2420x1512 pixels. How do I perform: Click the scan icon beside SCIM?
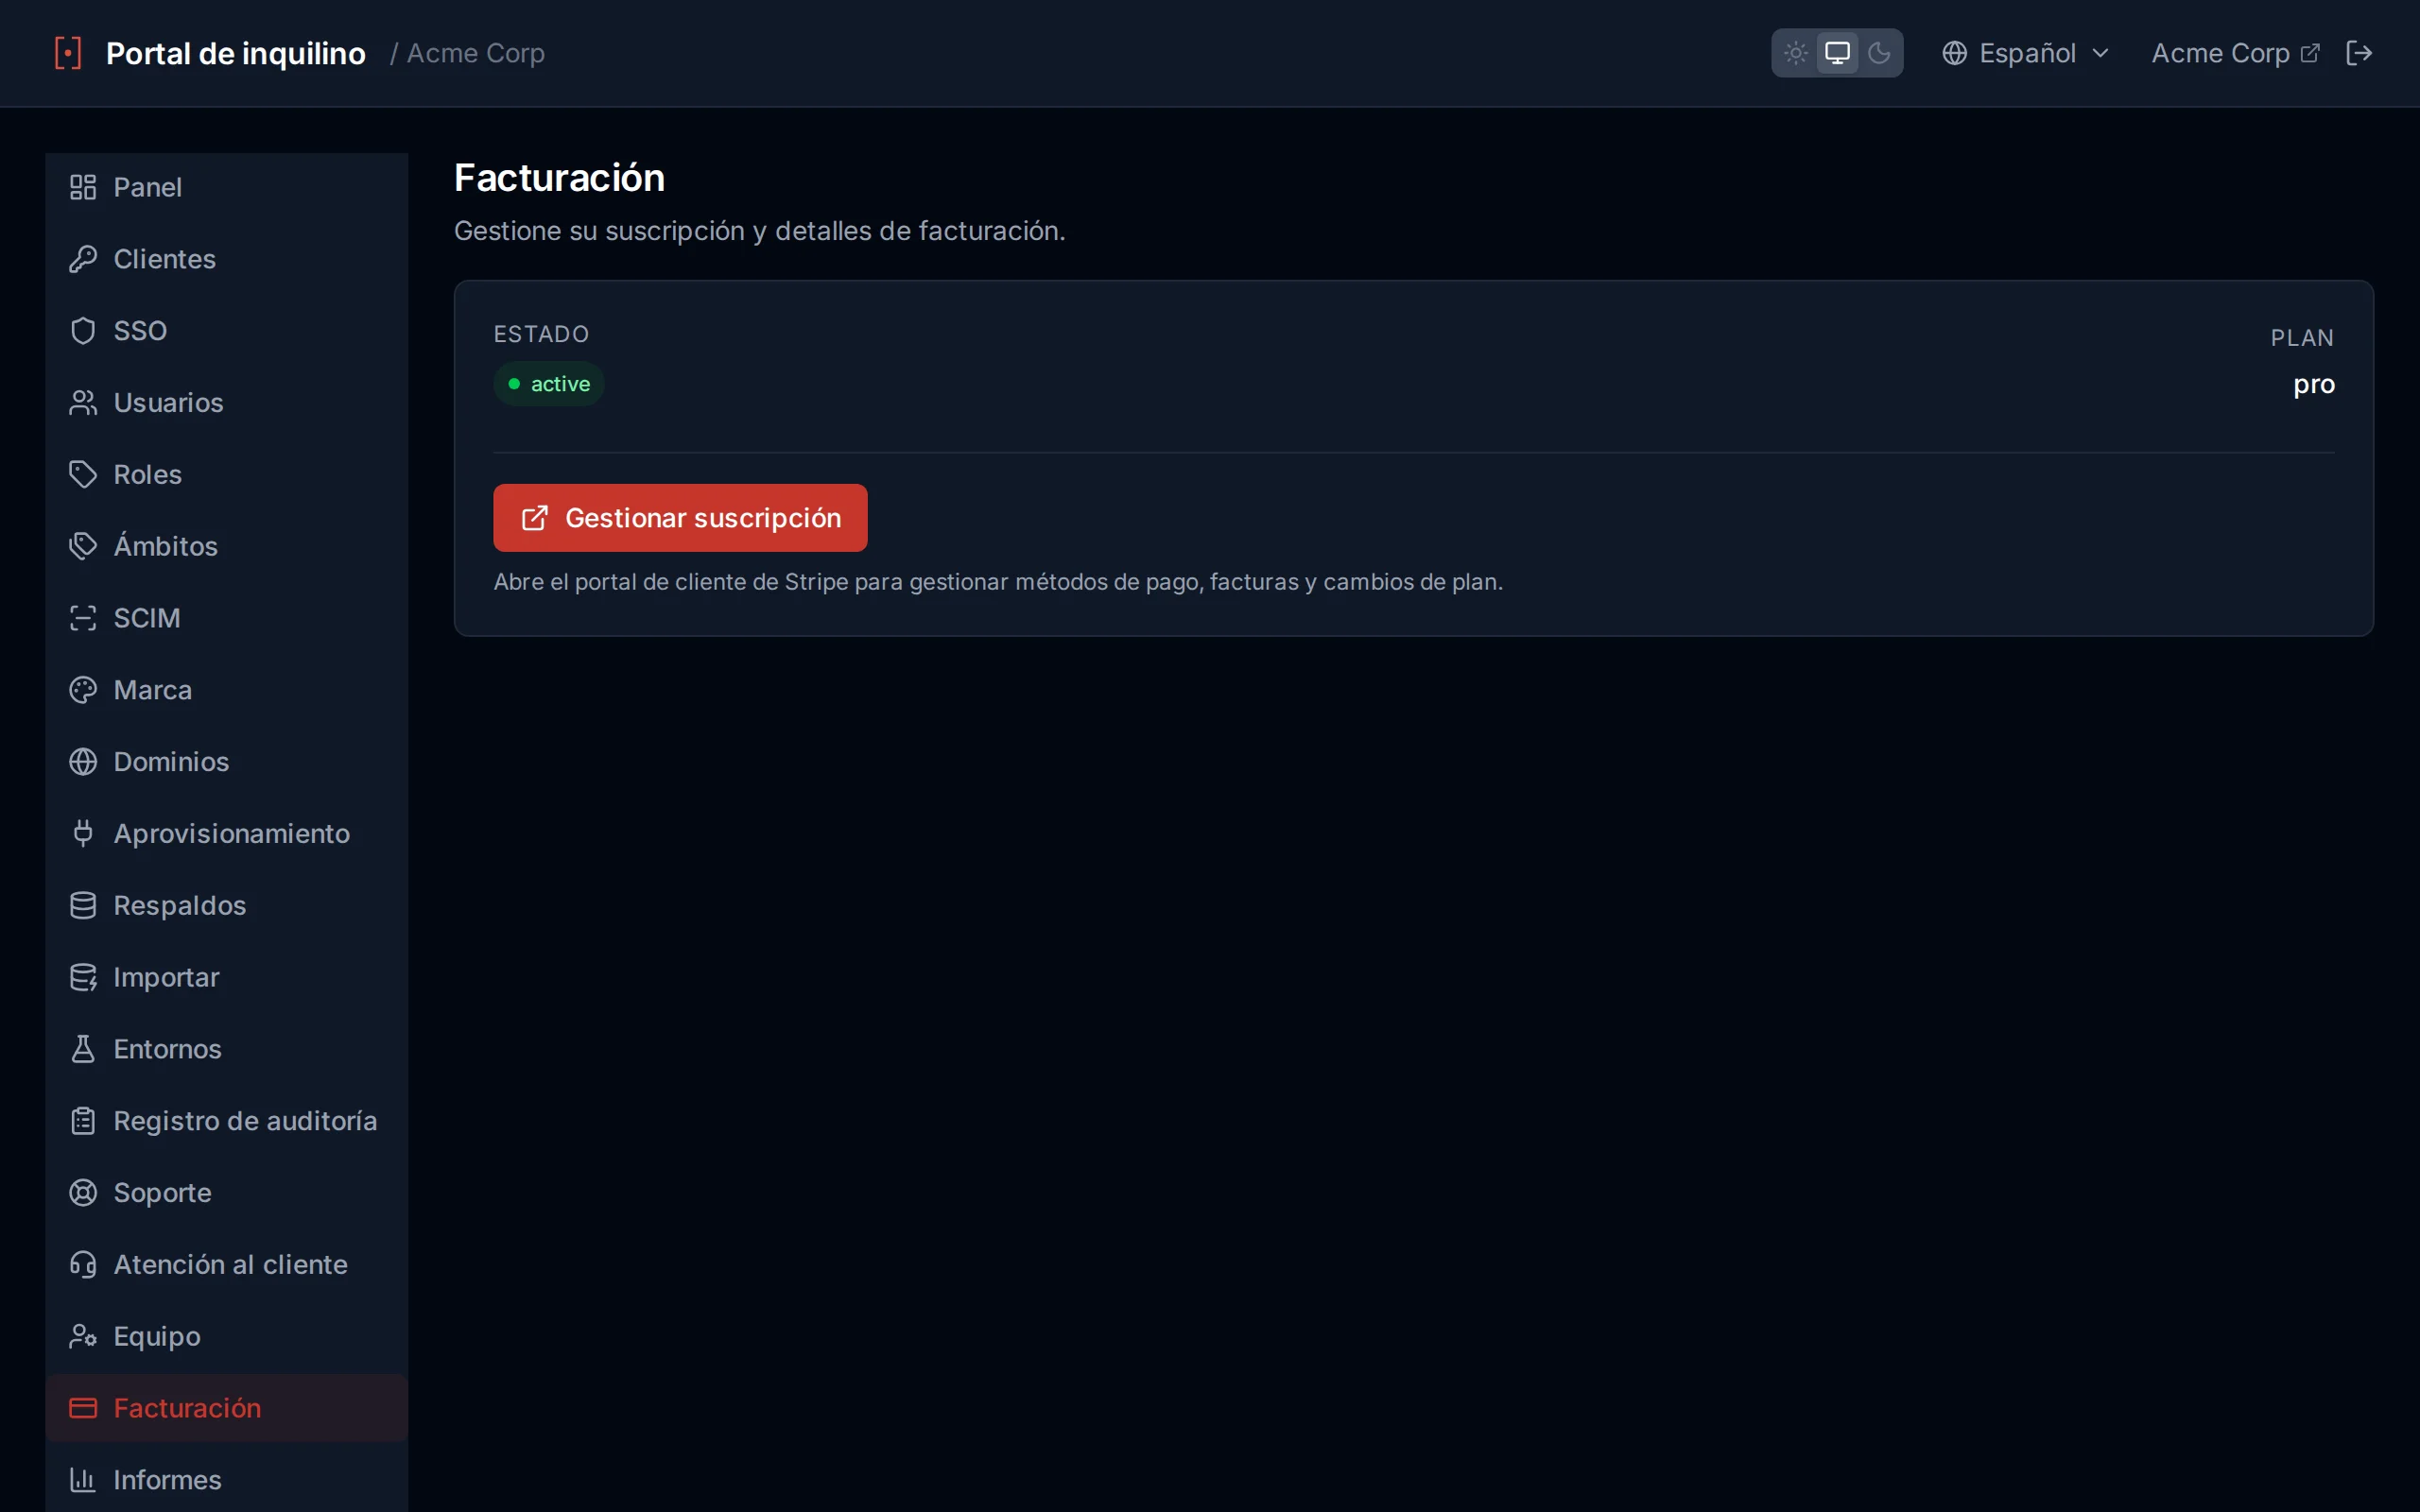(x=83, y=618)
